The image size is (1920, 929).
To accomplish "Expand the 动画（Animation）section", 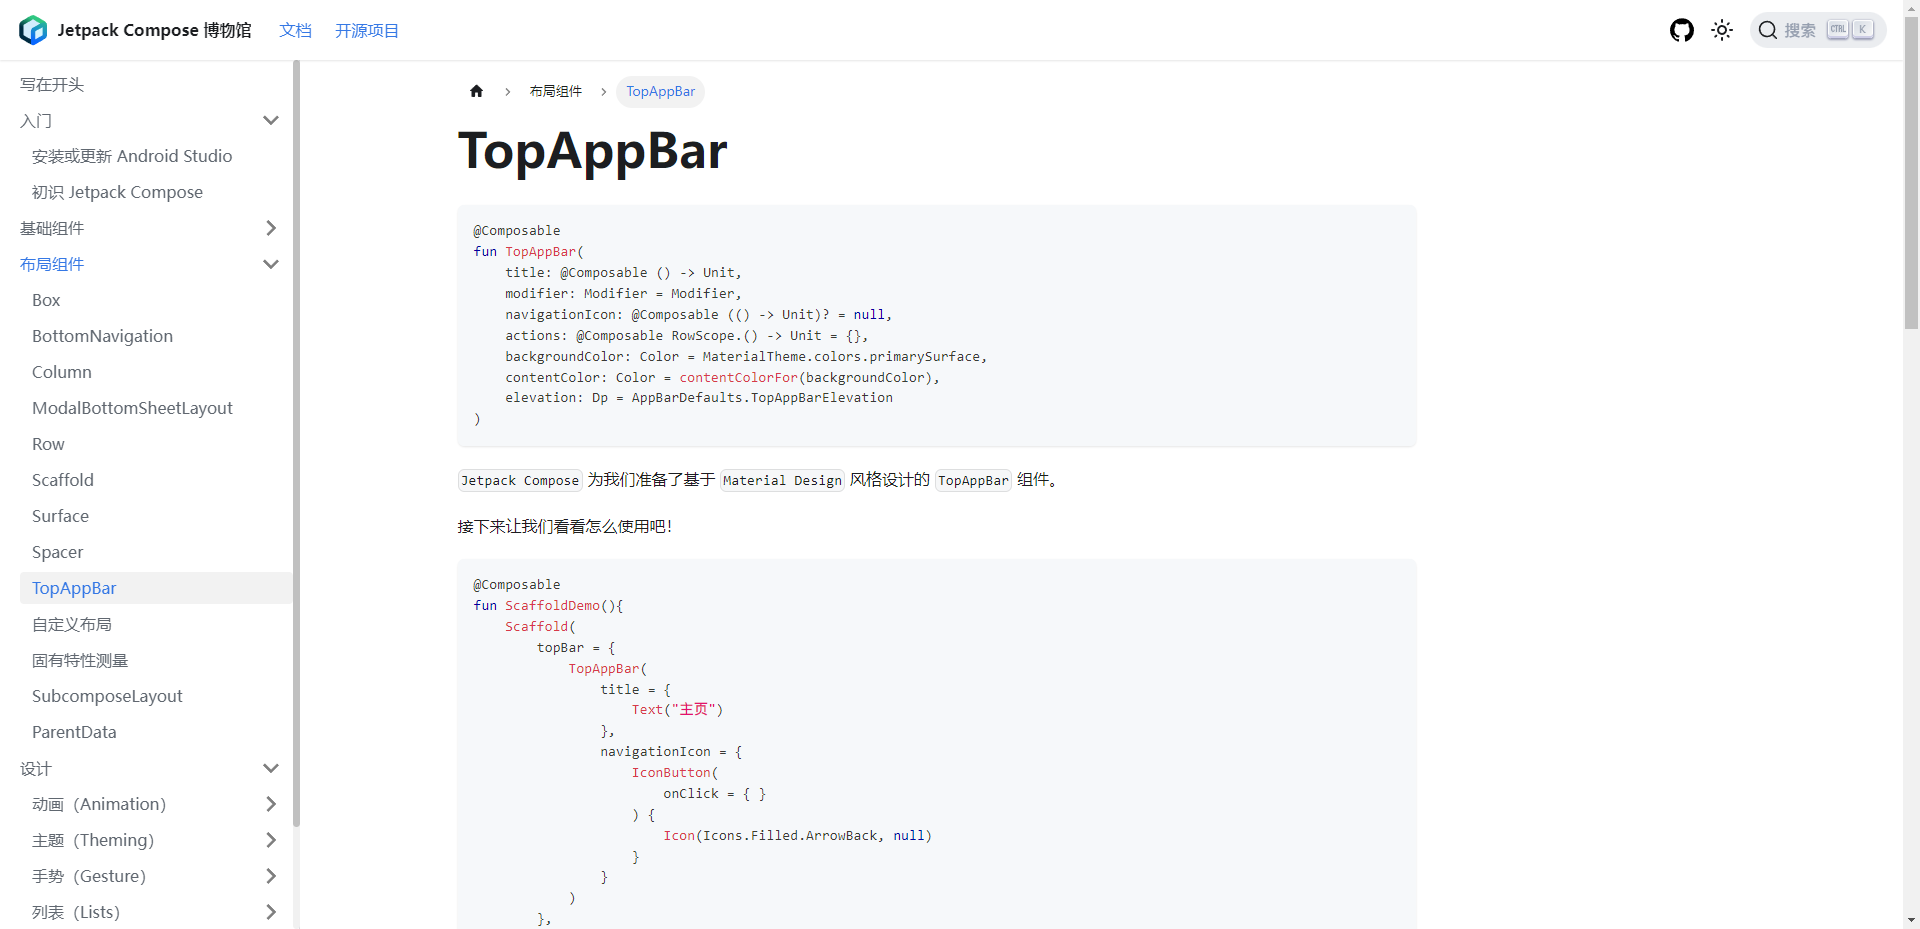I will tap(269, 804).
